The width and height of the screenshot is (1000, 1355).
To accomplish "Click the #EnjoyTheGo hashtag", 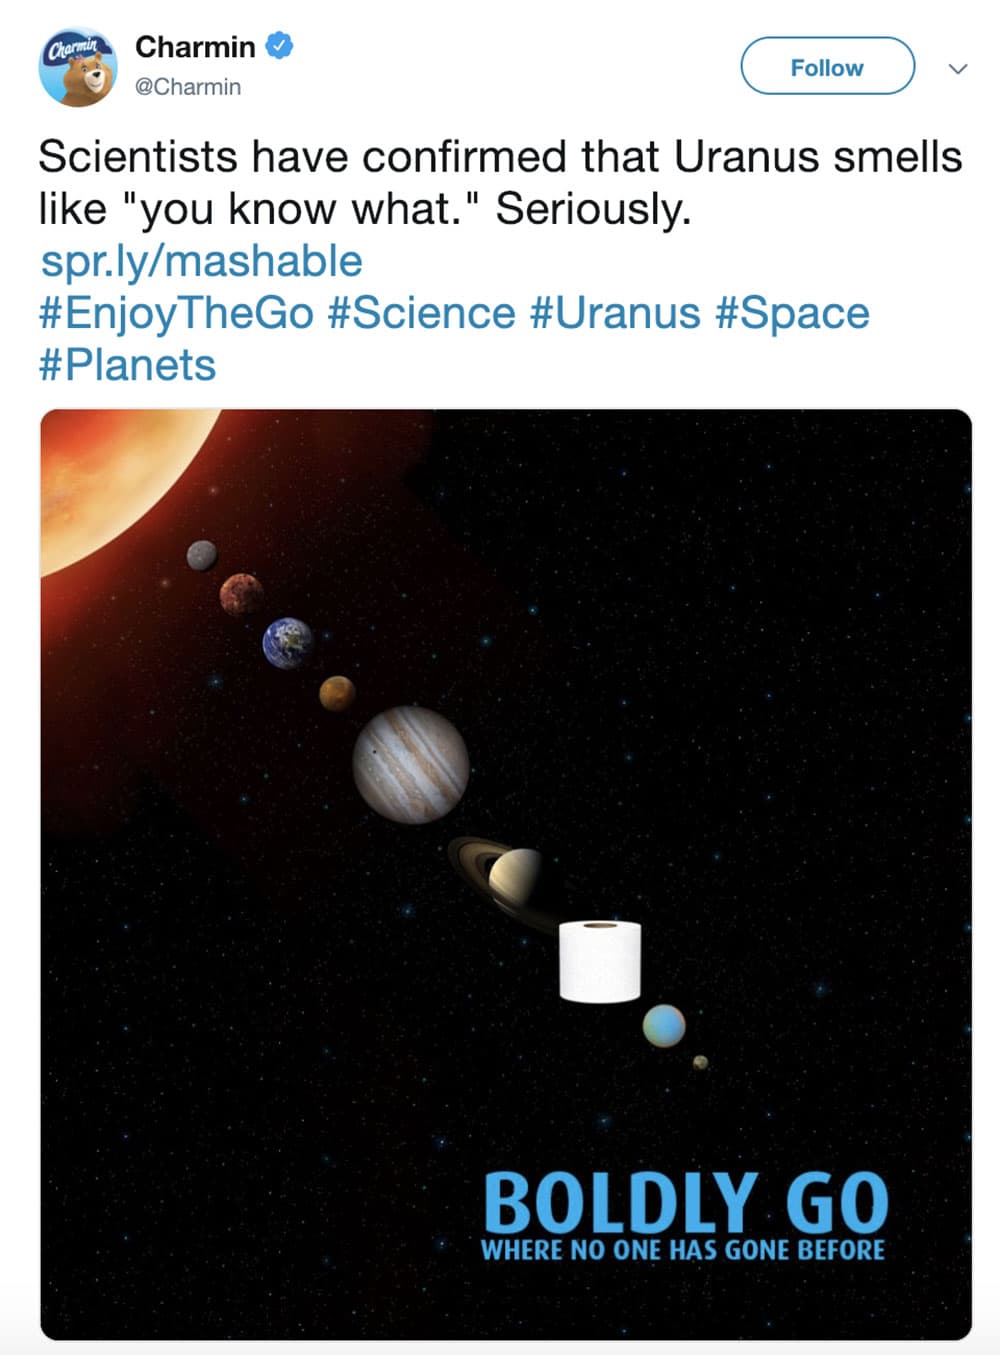I will point(177,313).
